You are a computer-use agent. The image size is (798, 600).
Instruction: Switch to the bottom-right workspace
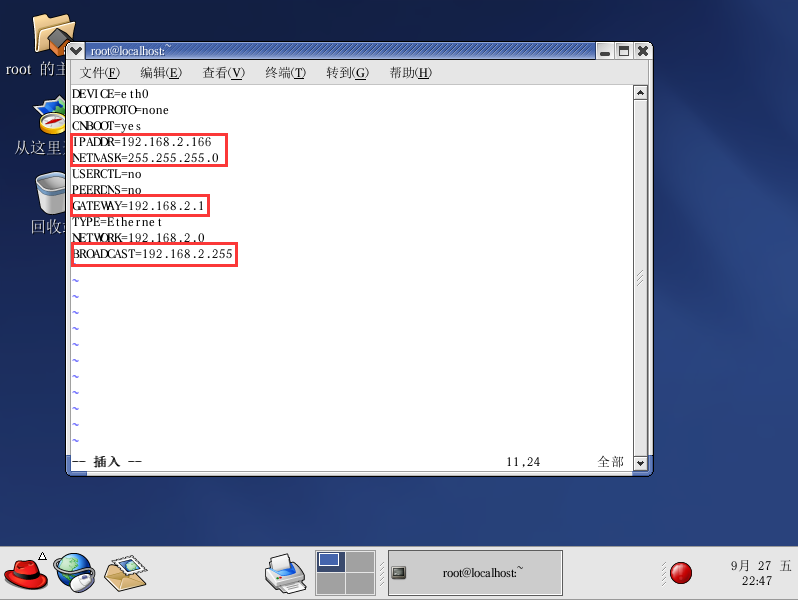(360, 583)
